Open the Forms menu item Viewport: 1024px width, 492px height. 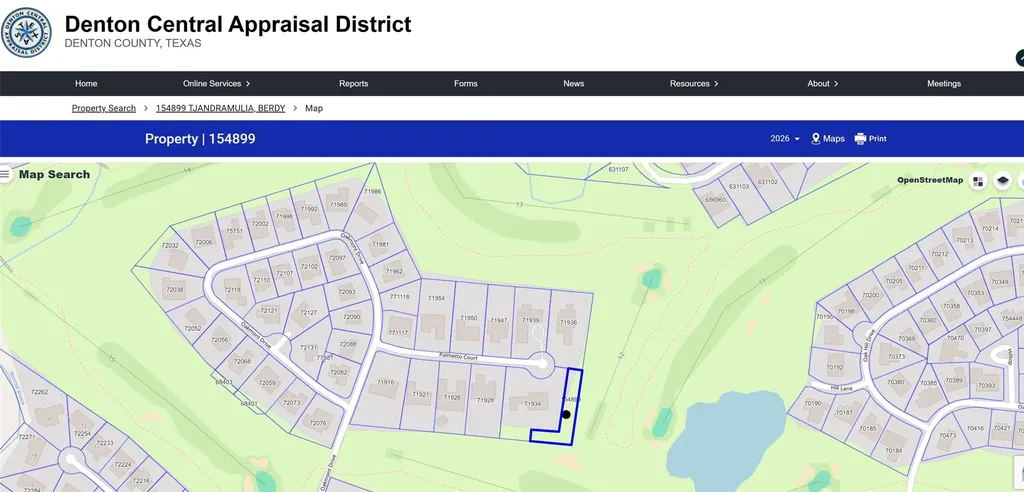466,84
